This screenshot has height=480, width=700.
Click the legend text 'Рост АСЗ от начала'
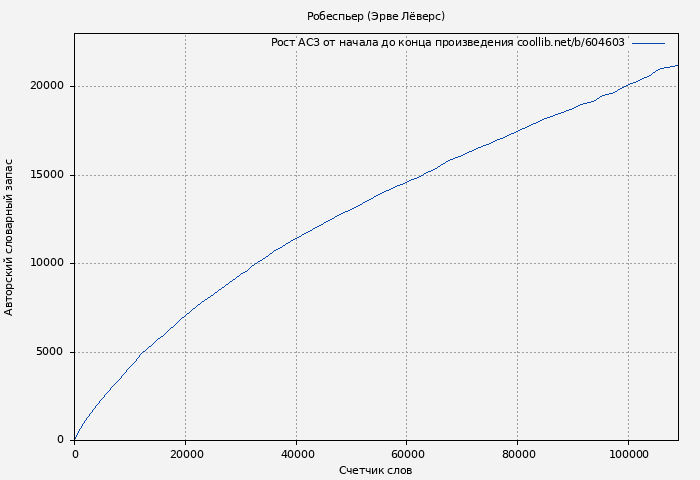click(329, 43)
